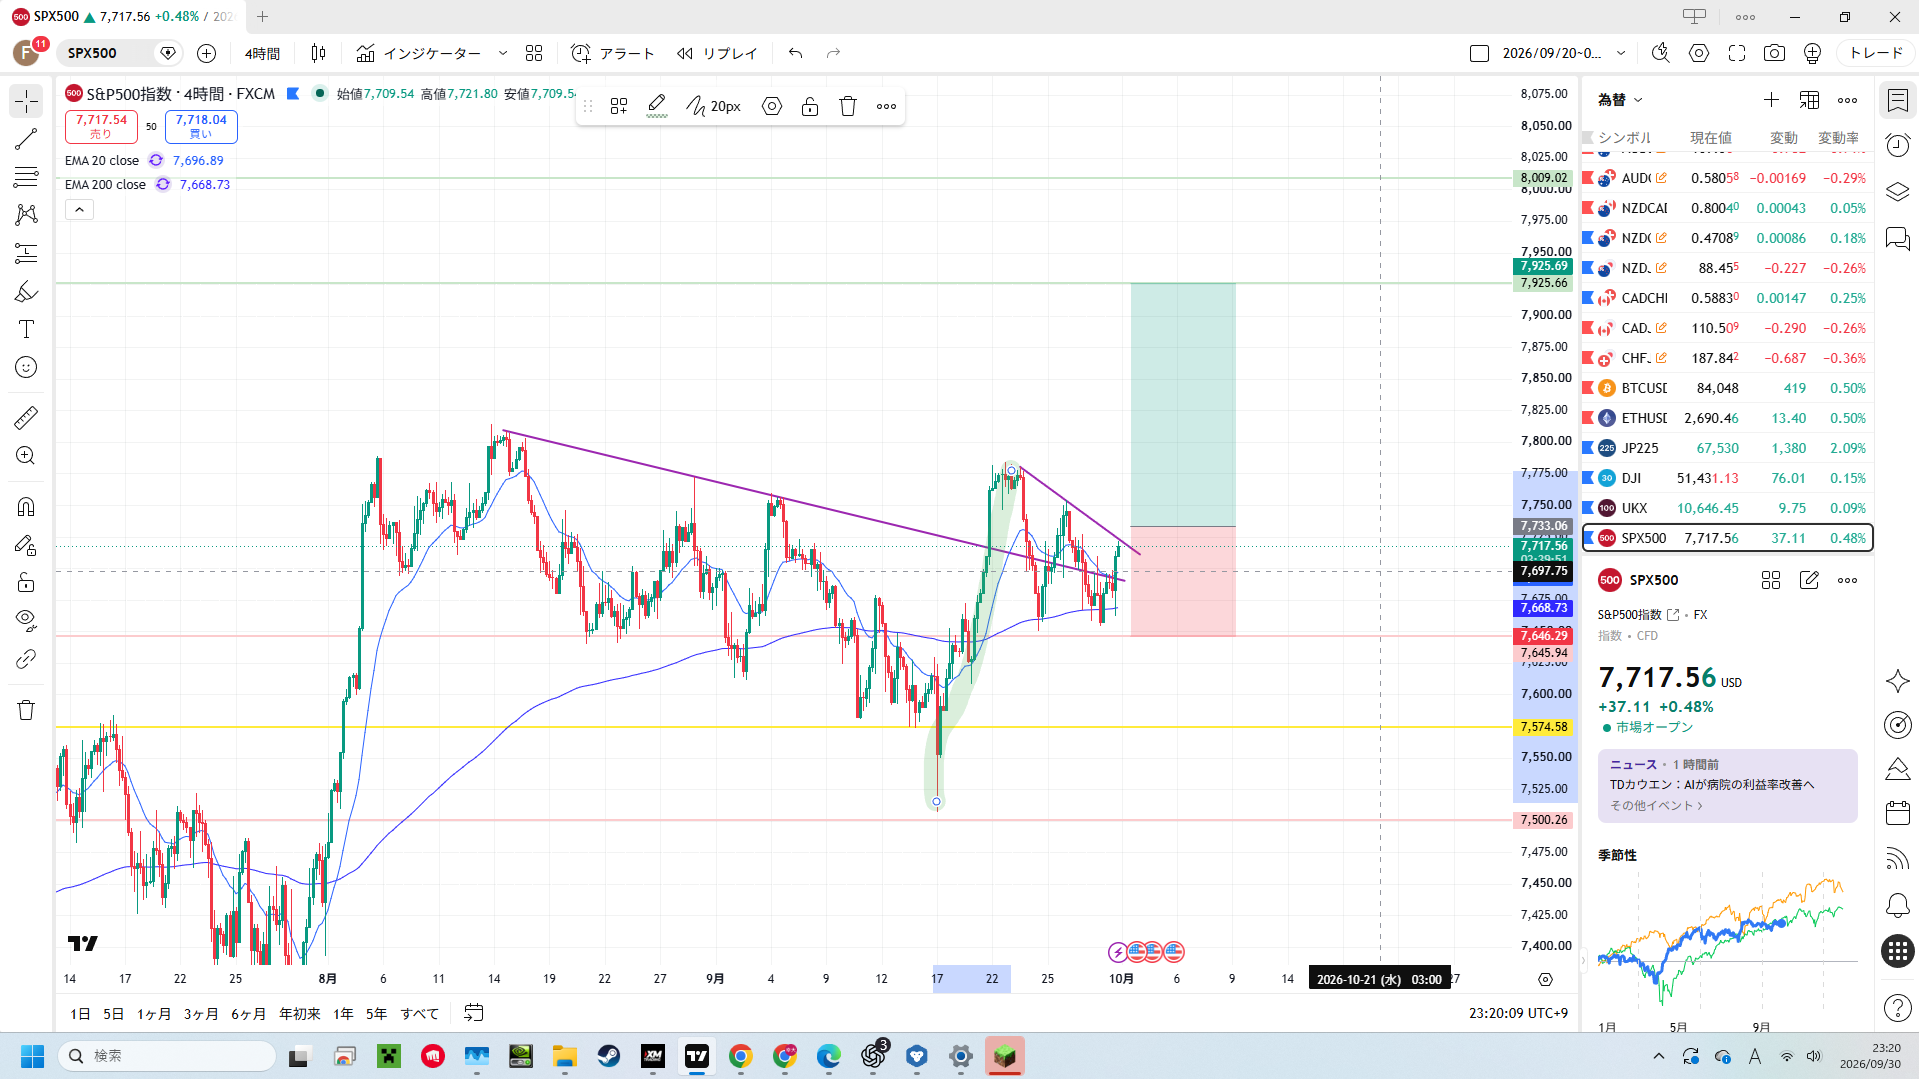Image resolution: width=1919 pixels, height=1079 pixels.
Task: Select the 1ヶ月 date range tab
Action: (x=154, y=1013)
